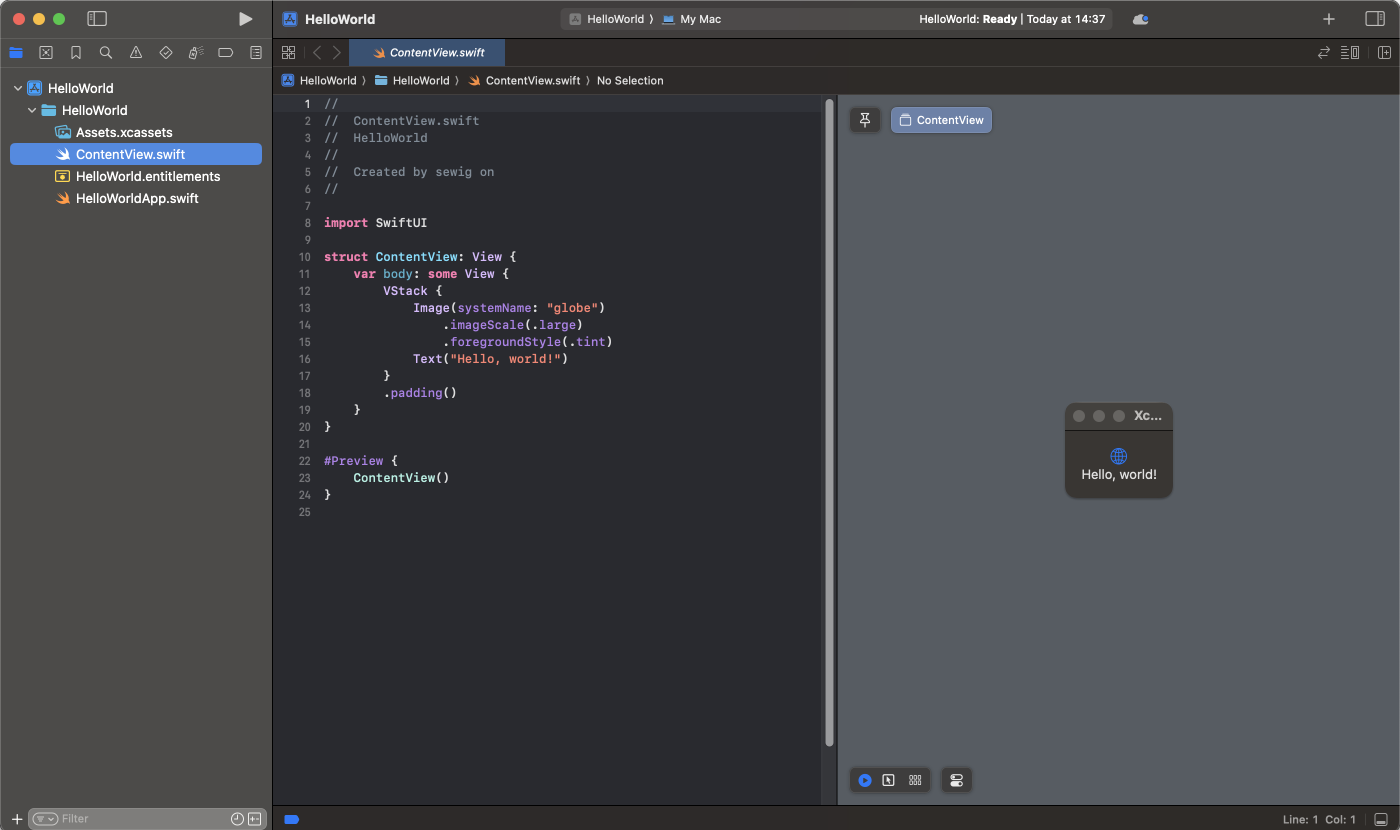Open the Report navigator icon
Screen dimensions: 1400x830
click(x=256, y=53)
